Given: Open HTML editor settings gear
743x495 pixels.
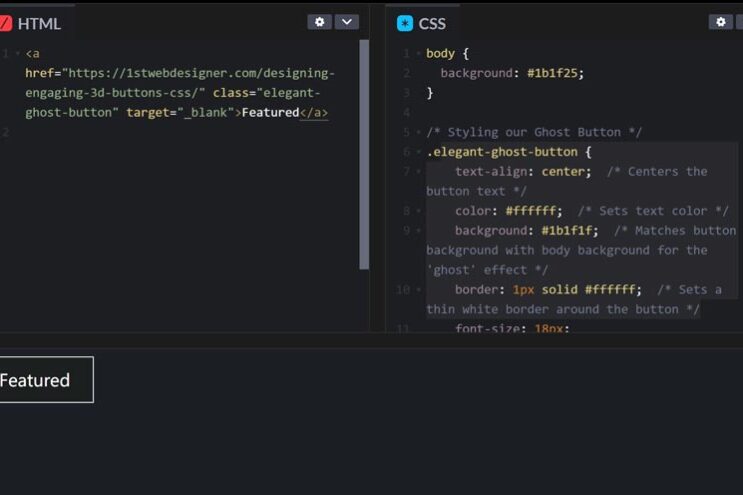Looking at the screenshot, I should tap(319, 22).
